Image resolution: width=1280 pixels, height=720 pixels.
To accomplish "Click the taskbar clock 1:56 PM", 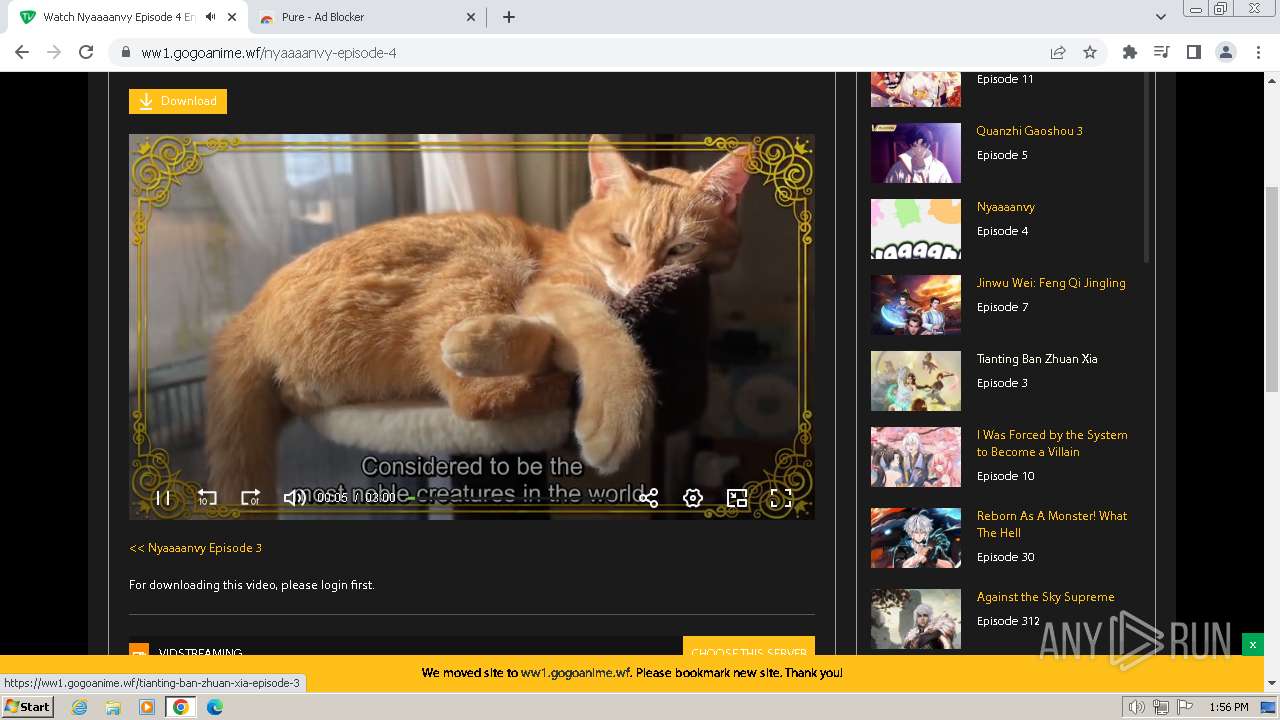I will click(1228, 707).
